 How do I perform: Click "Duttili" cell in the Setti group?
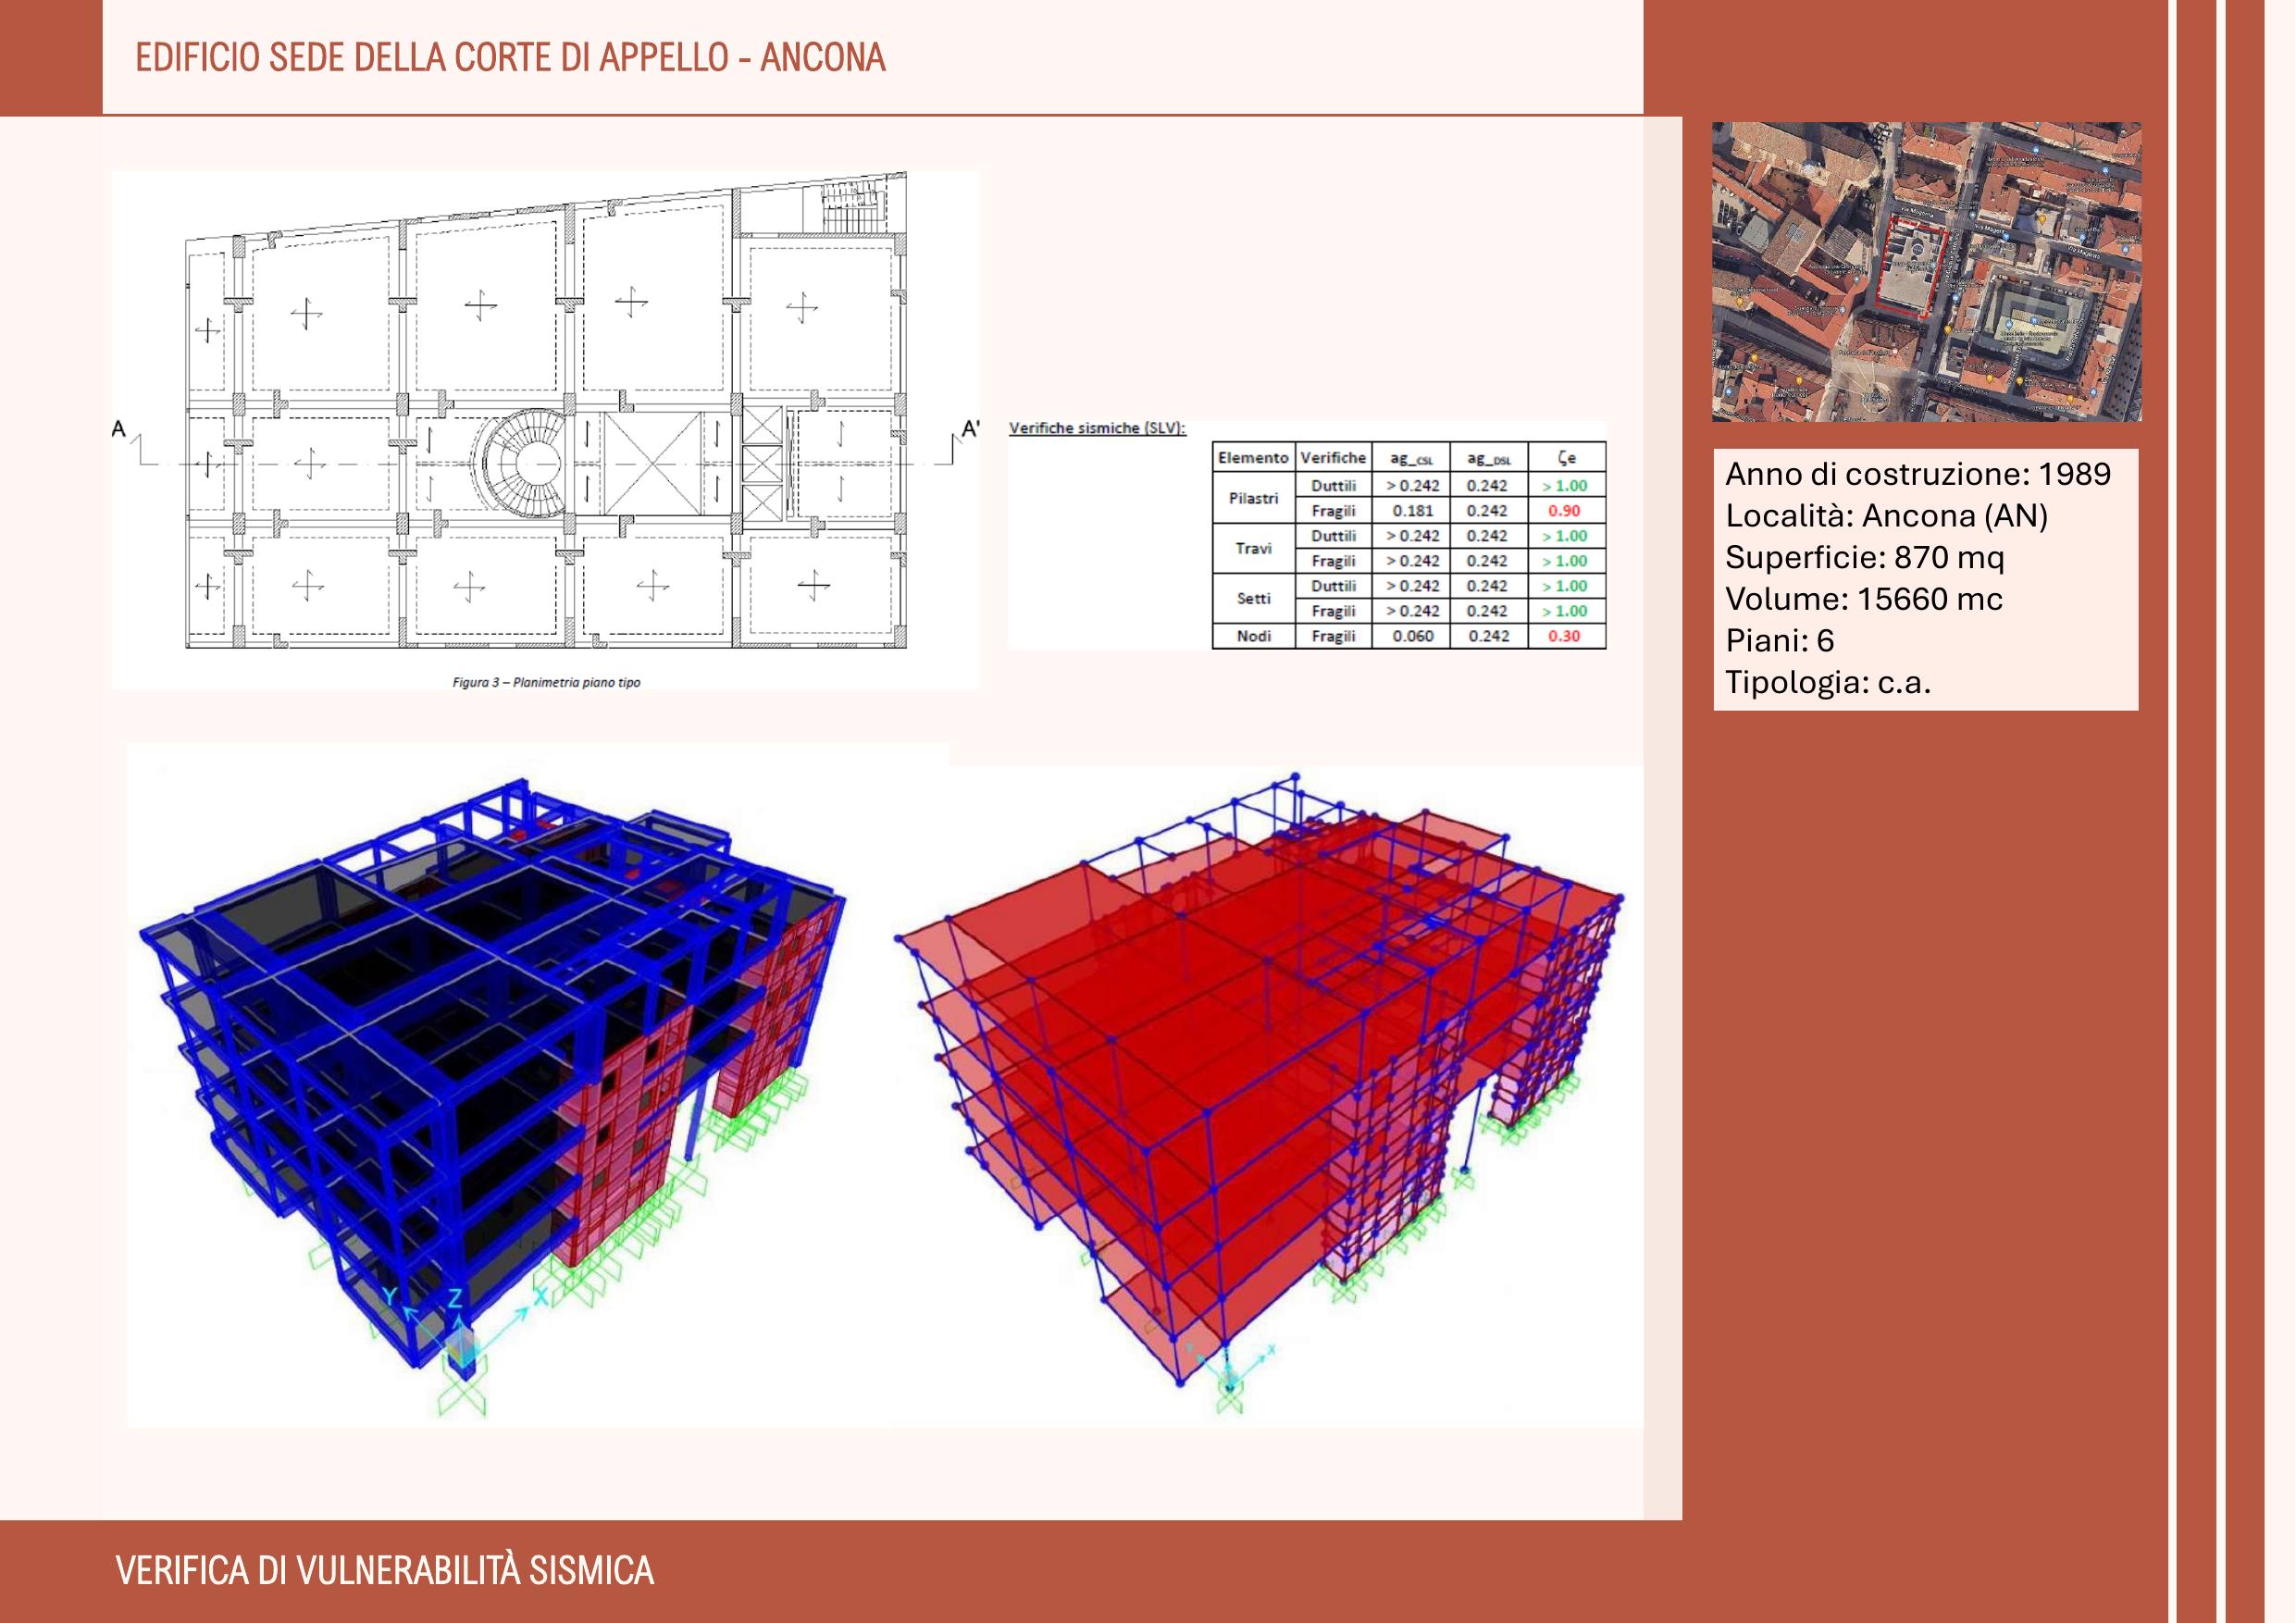point(1333,586)
